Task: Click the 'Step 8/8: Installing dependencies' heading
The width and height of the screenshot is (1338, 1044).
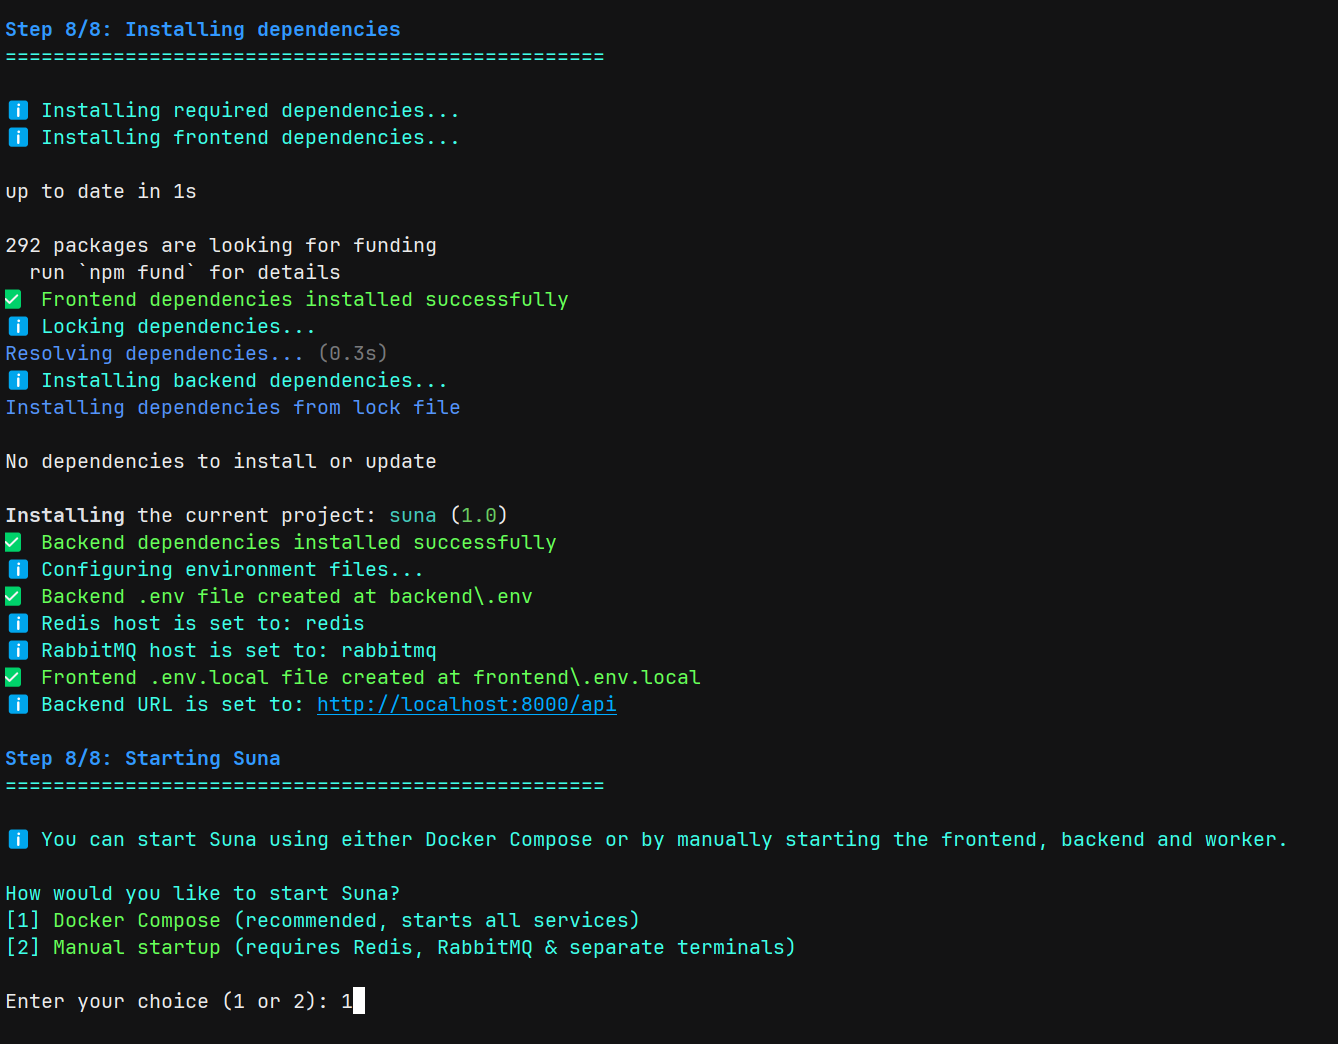Action: click(x=203, y=29)
